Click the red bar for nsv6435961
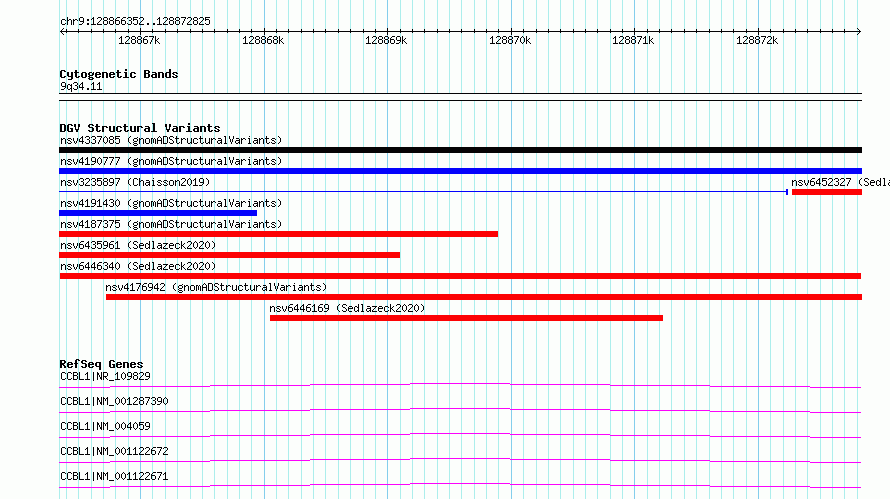Viewport: 890px width, 499px height. (229, 255)
